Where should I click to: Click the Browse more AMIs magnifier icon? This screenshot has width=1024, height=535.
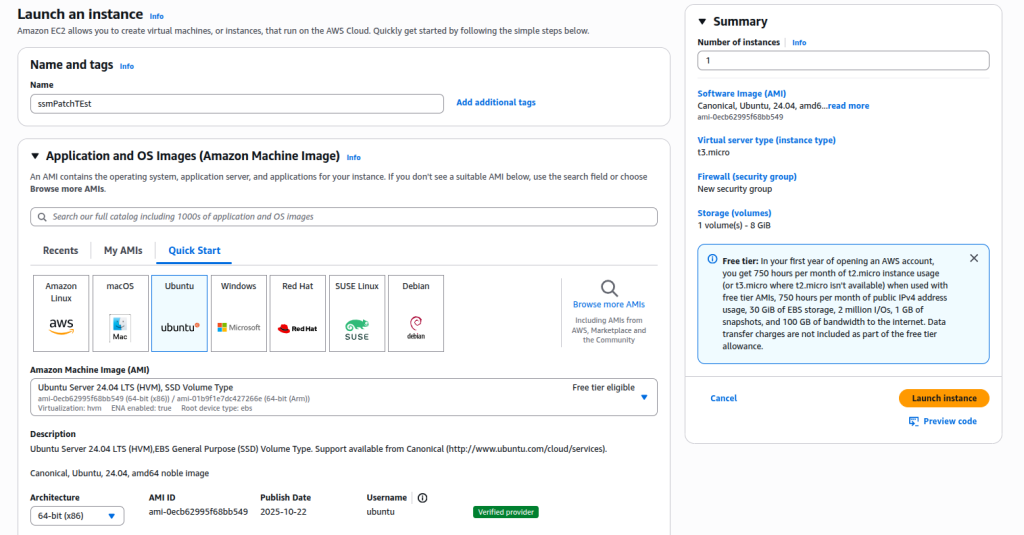click(x=609, y=288)
